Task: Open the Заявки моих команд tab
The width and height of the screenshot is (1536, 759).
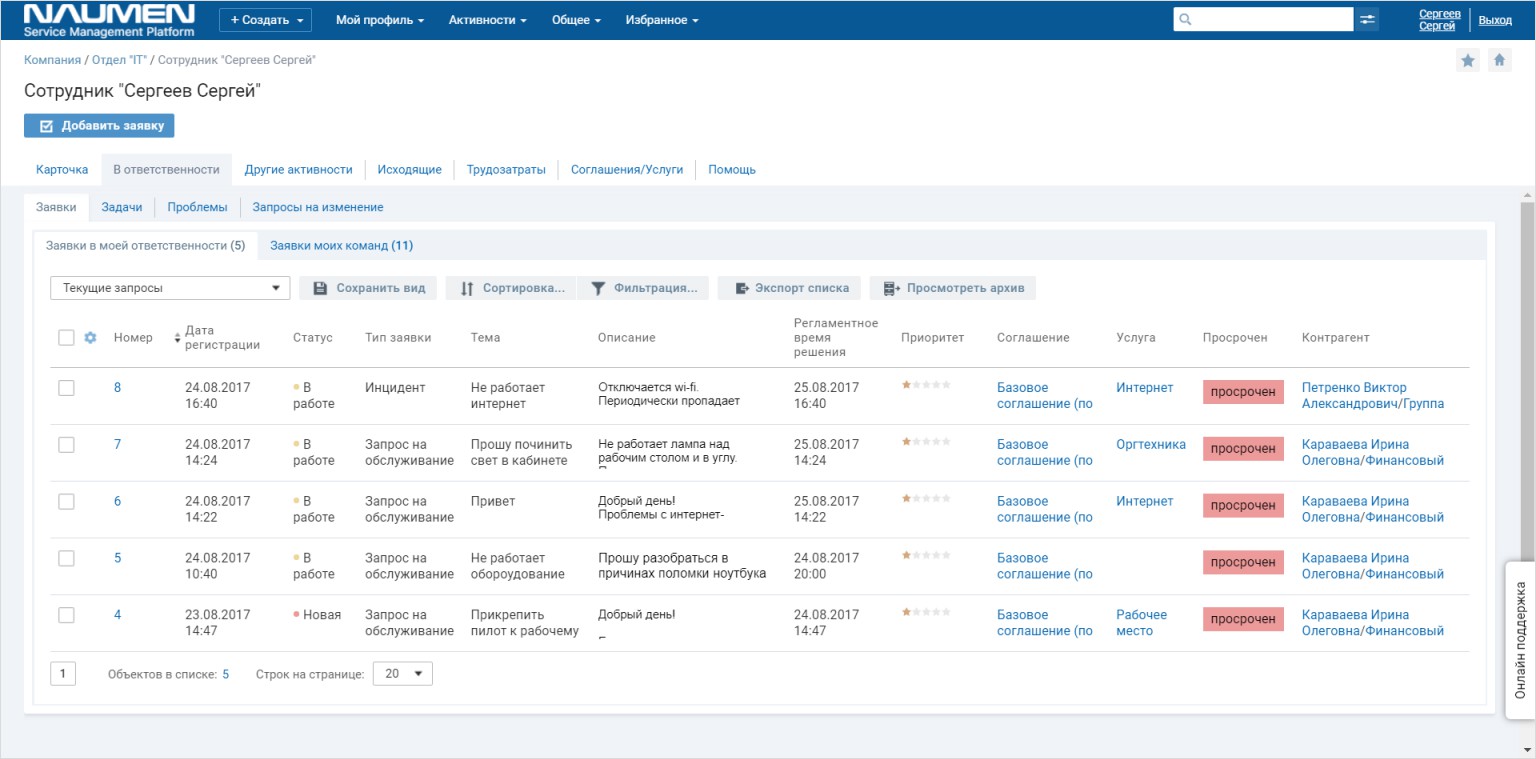Action: 341,245
